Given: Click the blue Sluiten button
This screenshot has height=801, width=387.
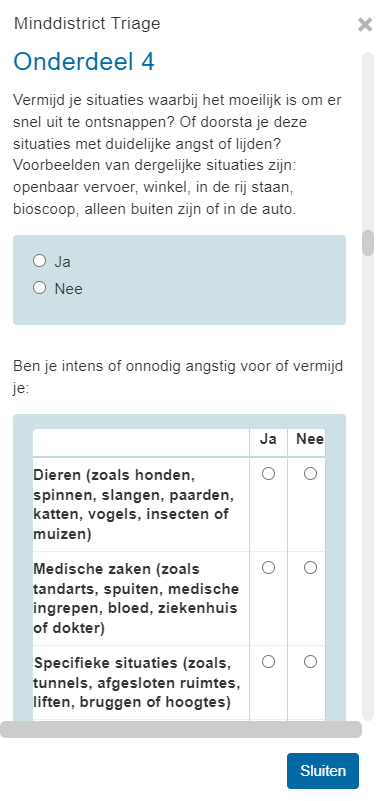Looking at the screenshot, I should (x=323, y=770).
